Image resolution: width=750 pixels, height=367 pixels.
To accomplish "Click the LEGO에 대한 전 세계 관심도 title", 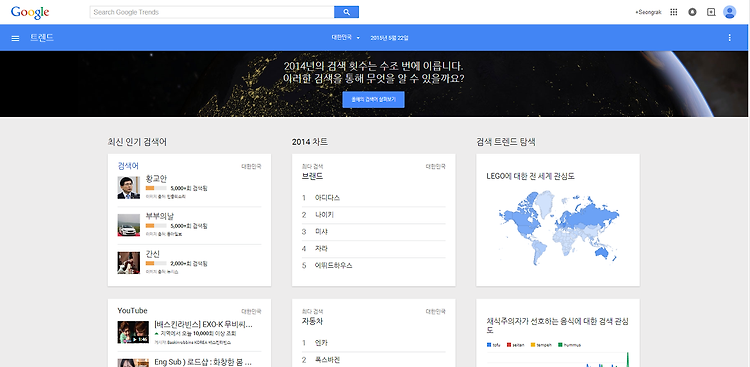I will [x=530, y=177].
